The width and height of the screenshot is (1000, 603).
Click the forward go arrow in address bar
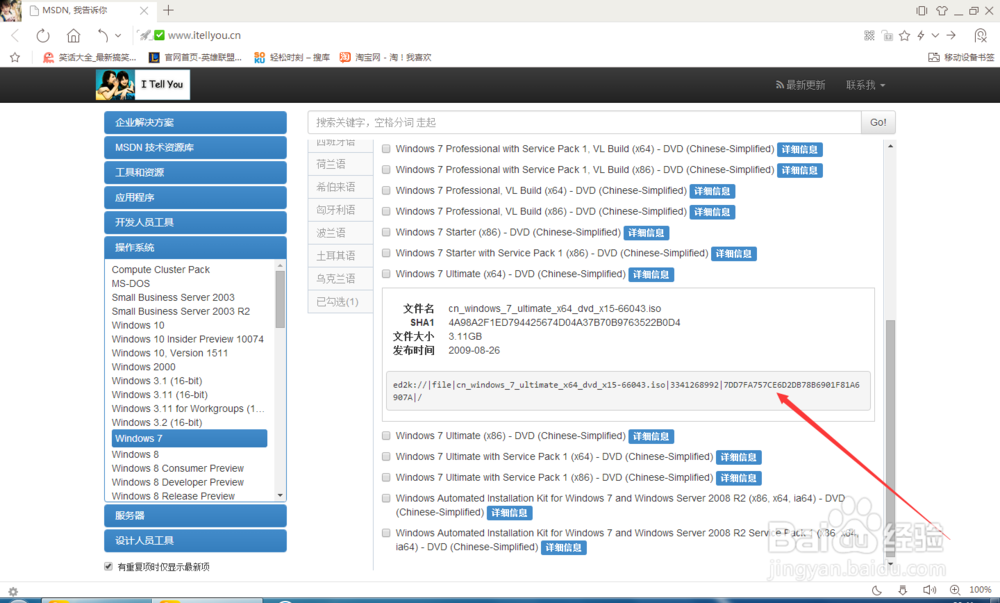click(951, 36)
